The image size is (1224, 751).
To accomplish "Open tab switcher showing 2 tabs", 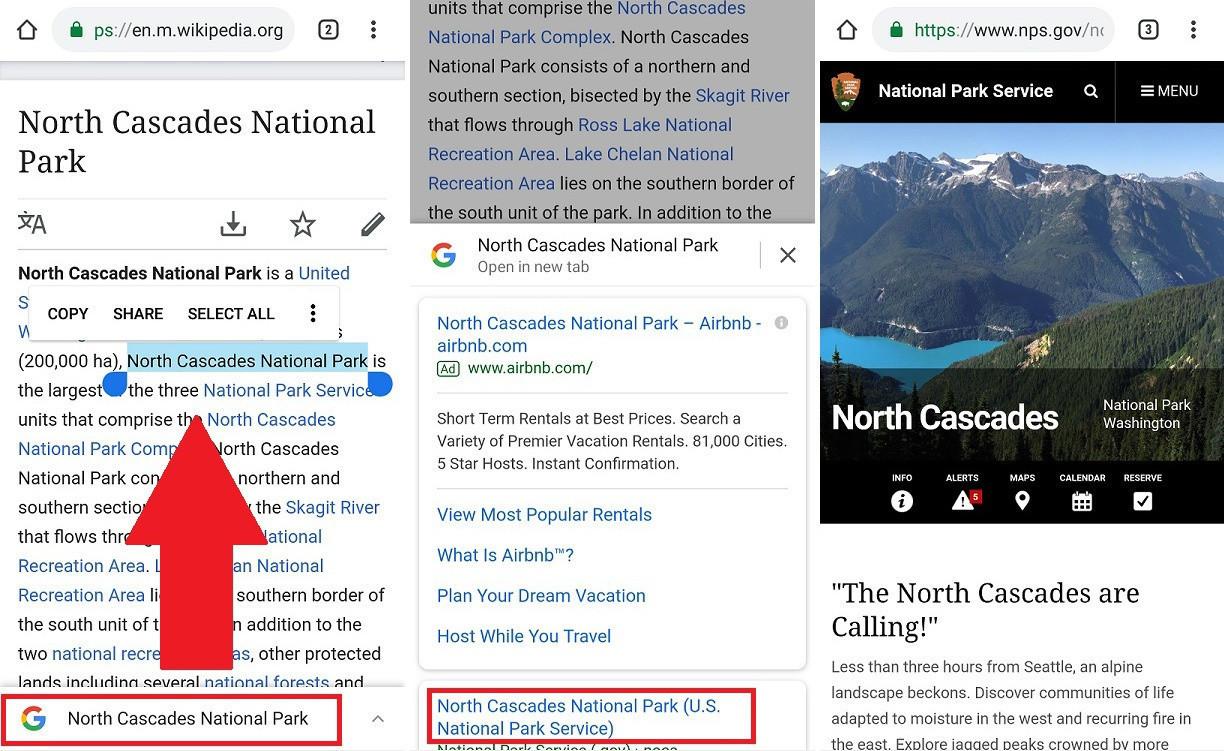I will point(328,30).
